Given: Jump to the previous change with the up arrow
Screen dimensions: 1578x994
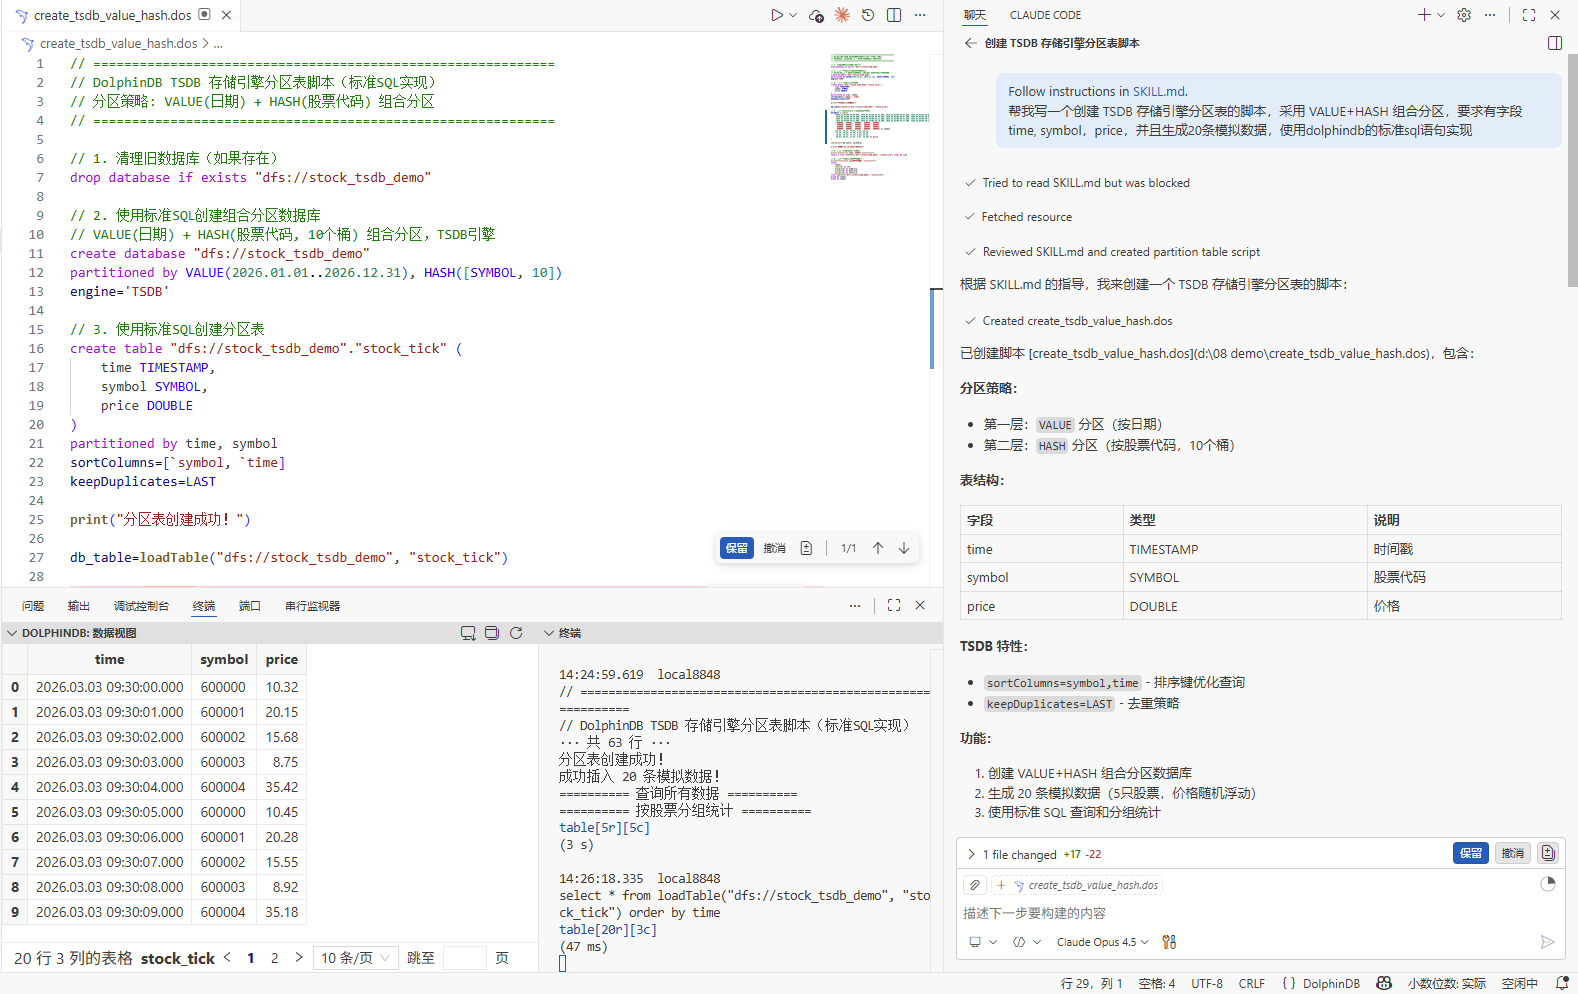Looking at the screenshot, I should pos(878,548).
